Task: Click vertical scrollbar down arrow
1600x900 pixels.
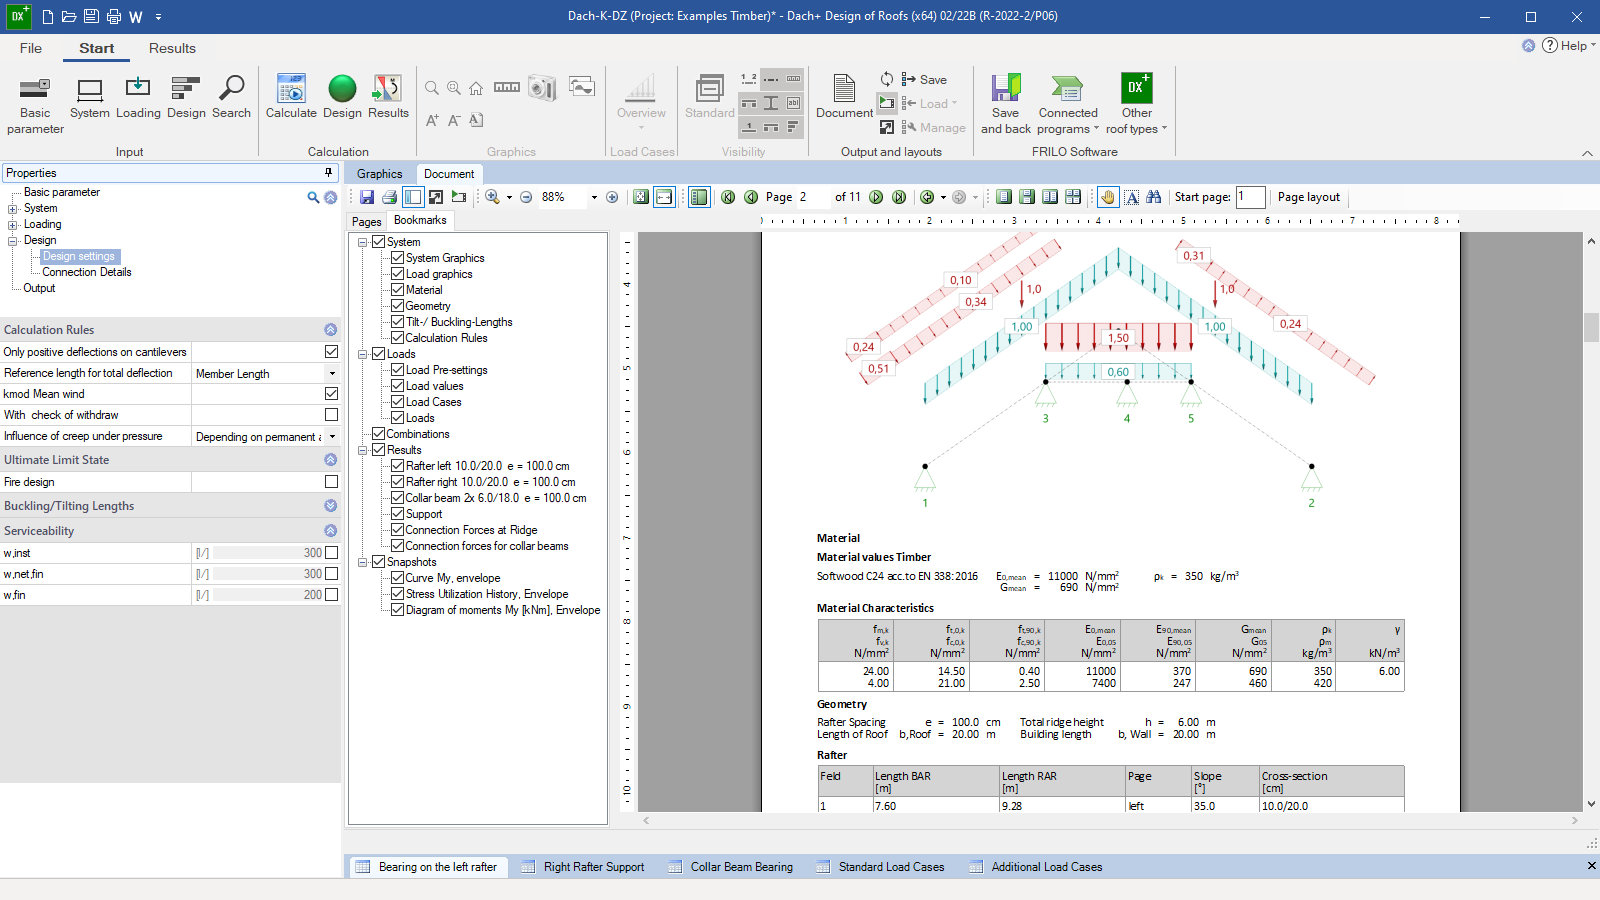Action: pyautogui.click(x=1591, y=804)
